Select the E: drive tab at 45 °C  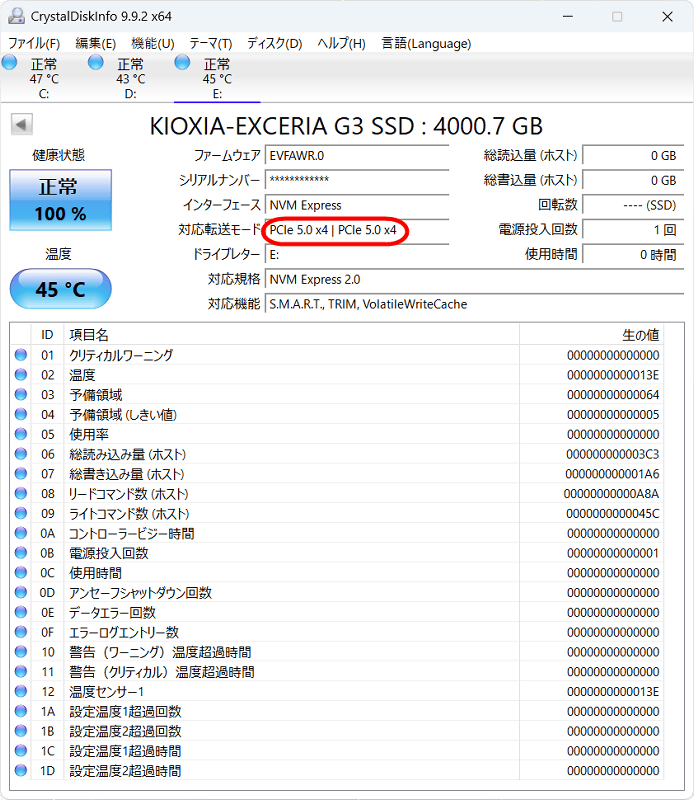coord(217,78)
